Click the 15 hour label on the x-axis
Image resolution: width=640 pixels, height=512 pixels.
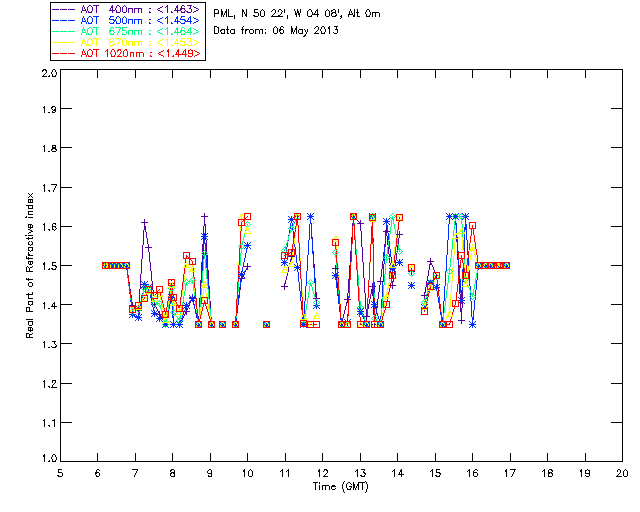[x=435, y=473]
